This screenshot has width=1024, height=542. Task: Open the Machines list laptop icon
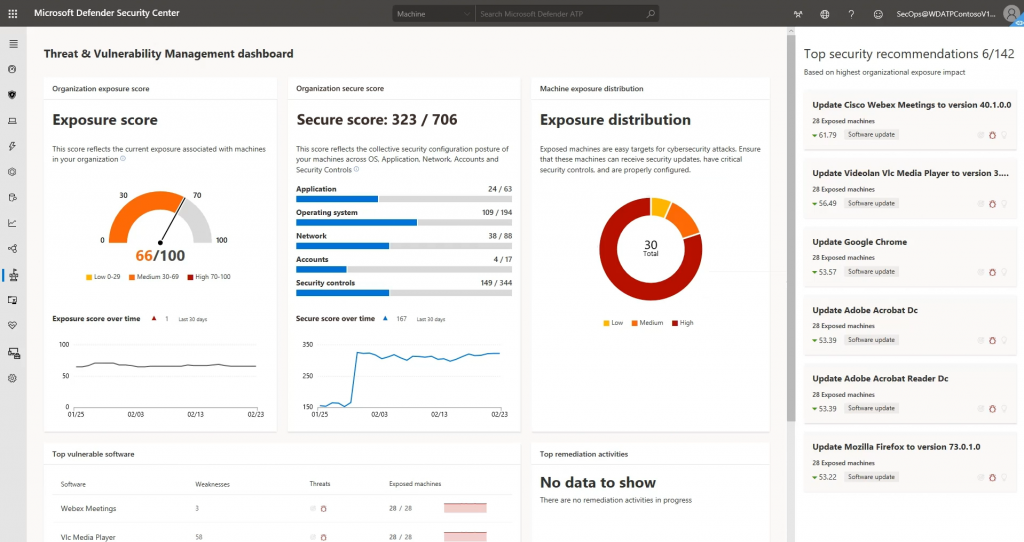(12, 121)
